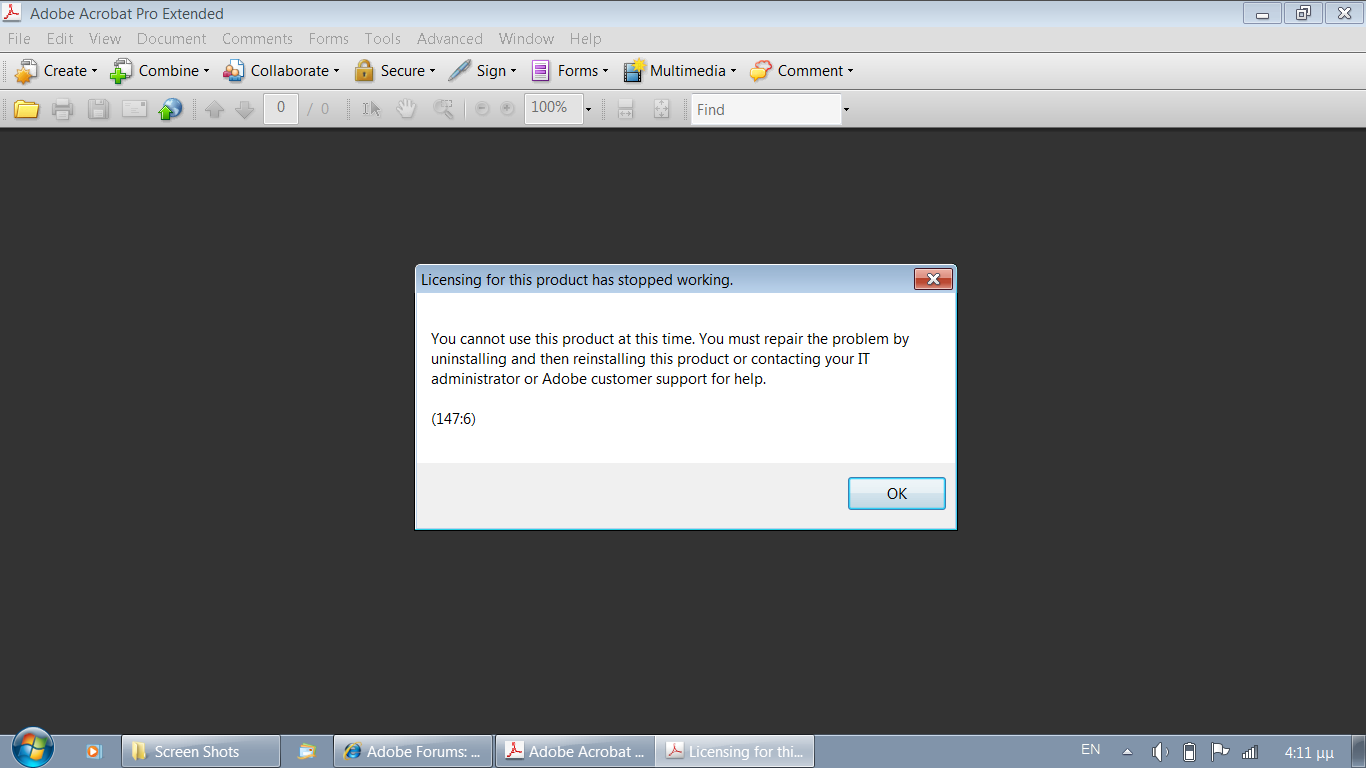Open the Window menu
The height and width of the screenshot is (768, 1366).
[x=526, y=39]
